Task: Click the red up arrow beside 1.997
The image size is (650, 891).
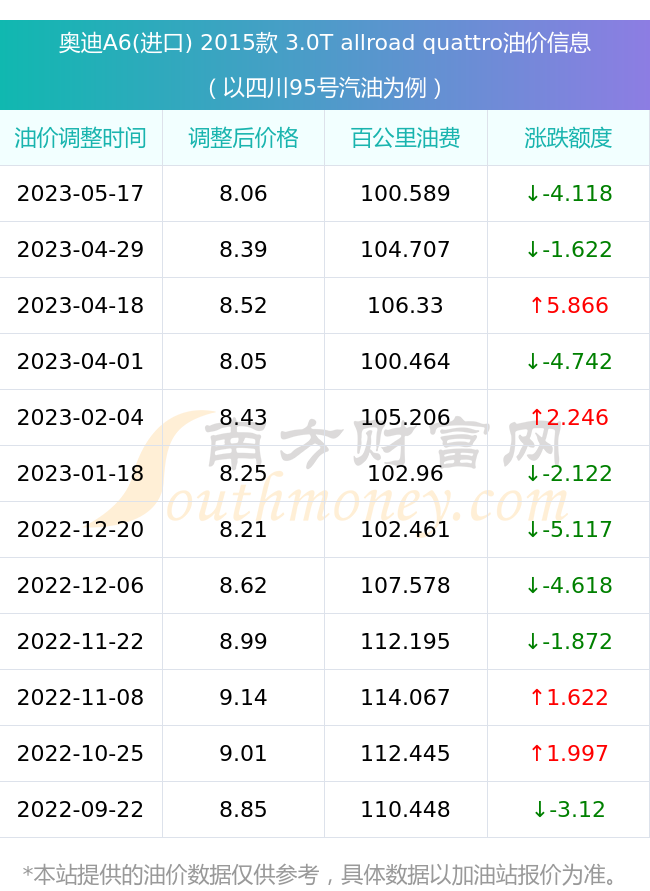Action: (x=537, y=753)
